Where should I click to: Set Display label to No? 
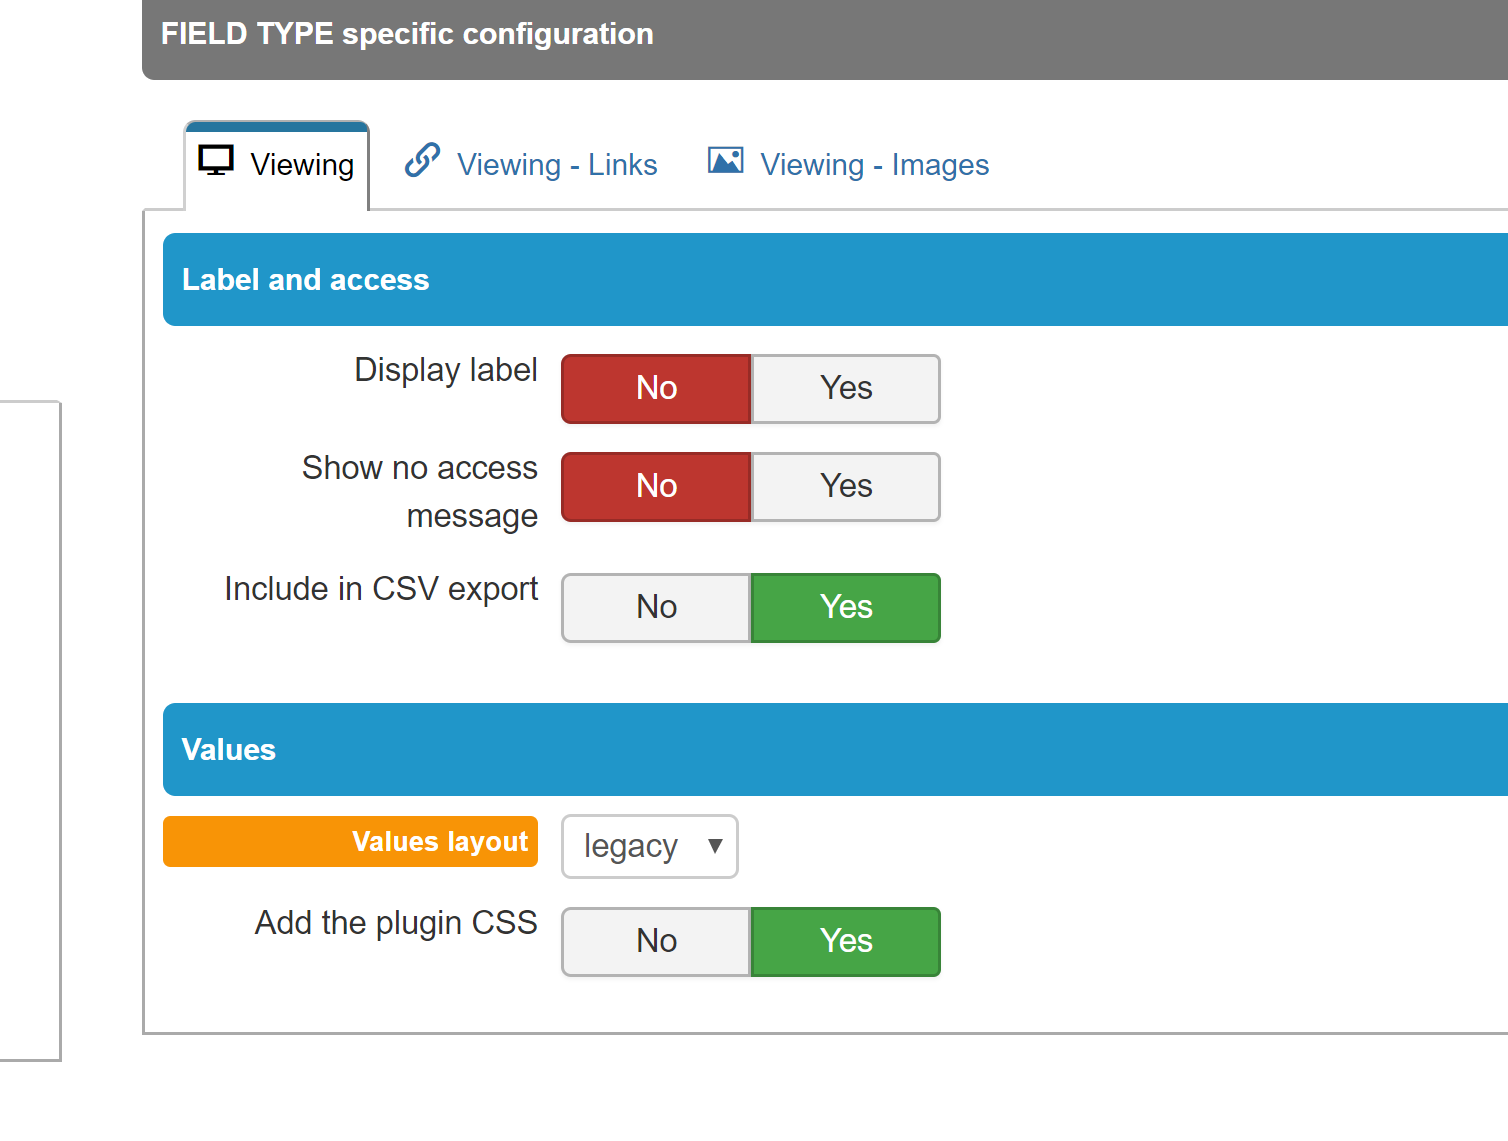point(656,388)
